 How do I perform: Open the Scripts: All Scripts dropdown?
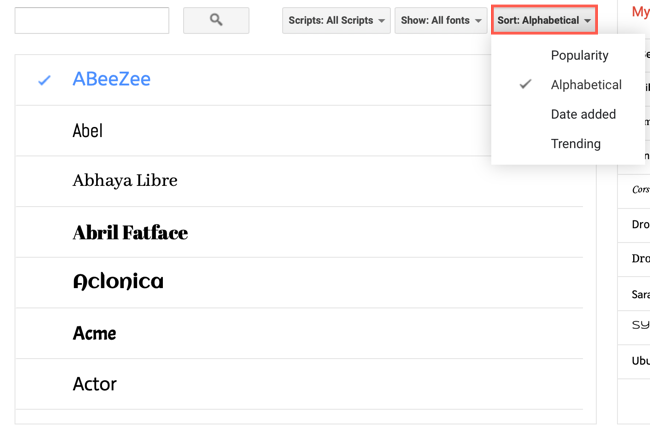336,20
